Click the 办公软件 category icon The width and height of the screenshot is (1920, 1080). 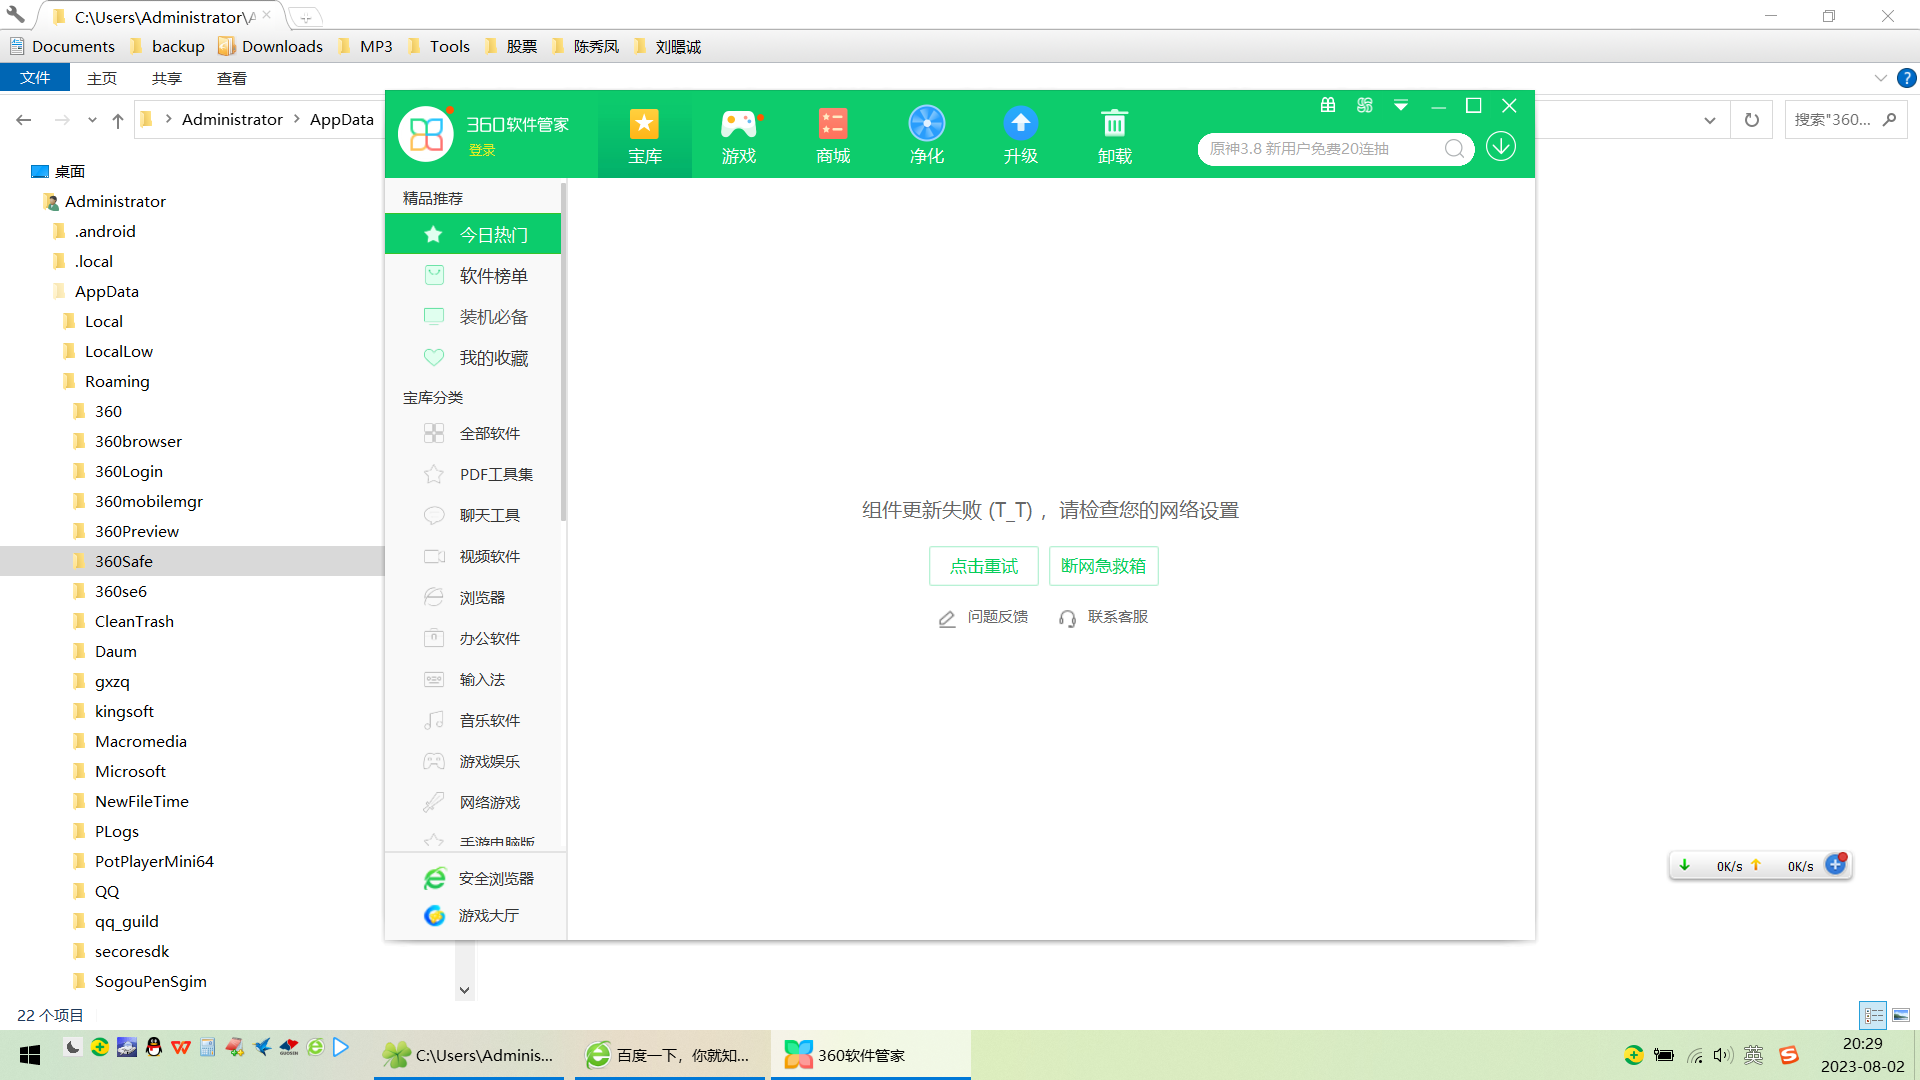point(434,638)
